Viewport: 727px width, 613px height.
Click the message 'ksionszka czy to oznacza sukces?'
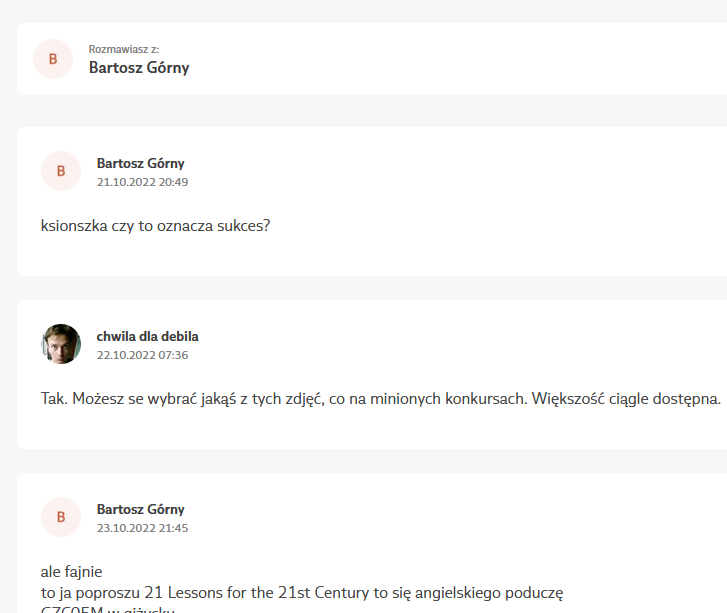pyautogui.click(x=155, y=225)
